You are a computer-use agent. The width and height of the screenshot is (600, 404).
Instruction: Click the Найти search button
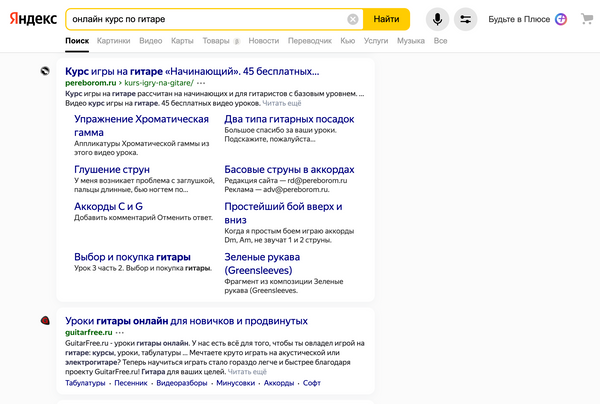point(386,19)
